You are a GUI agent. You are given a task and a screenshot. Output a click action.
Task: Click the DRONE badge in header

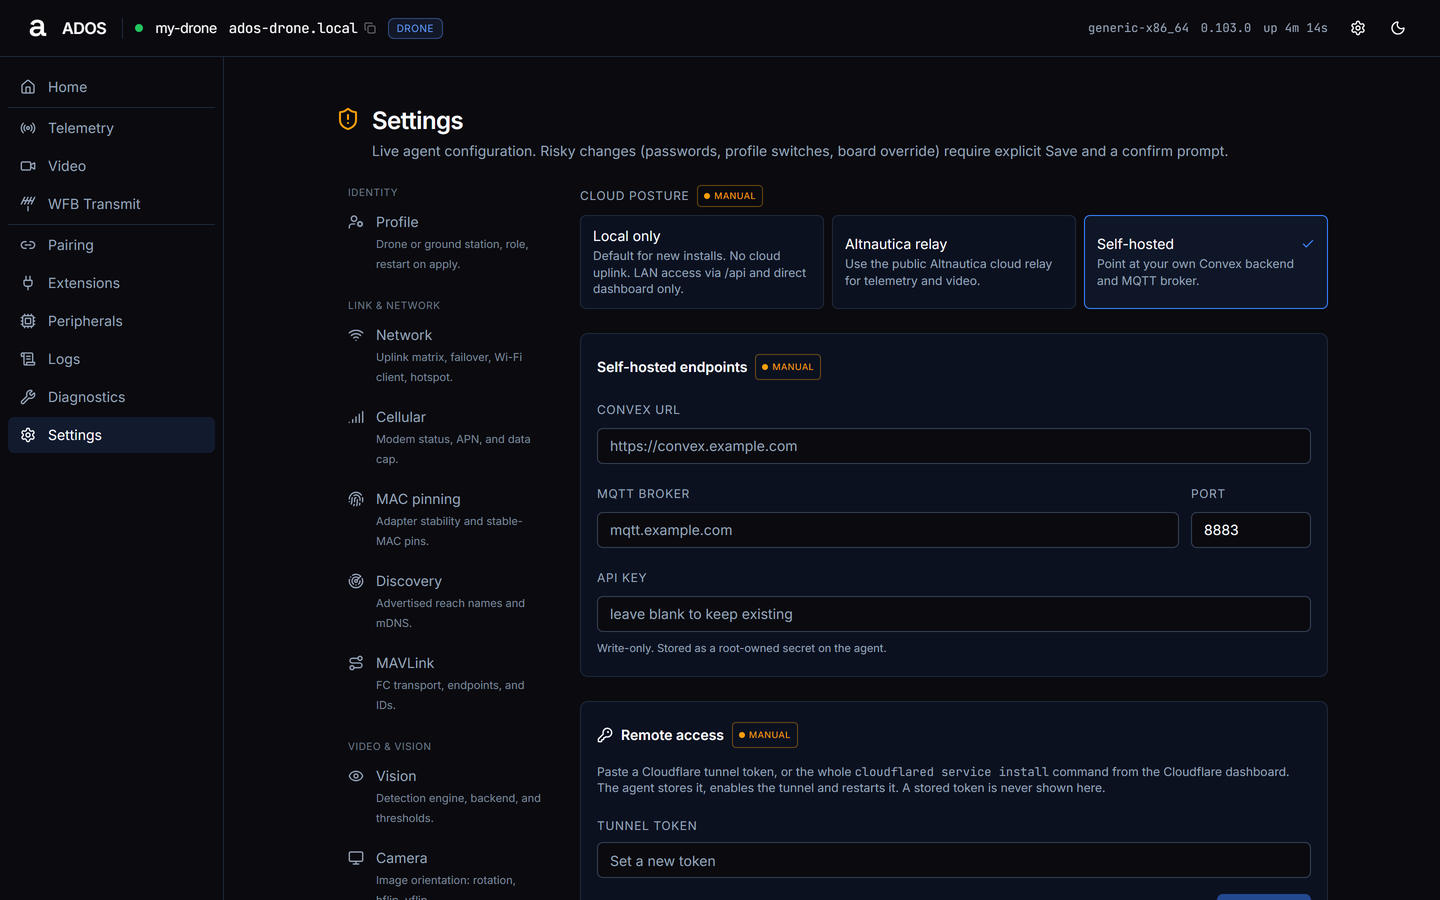click(x=415, y=28)
